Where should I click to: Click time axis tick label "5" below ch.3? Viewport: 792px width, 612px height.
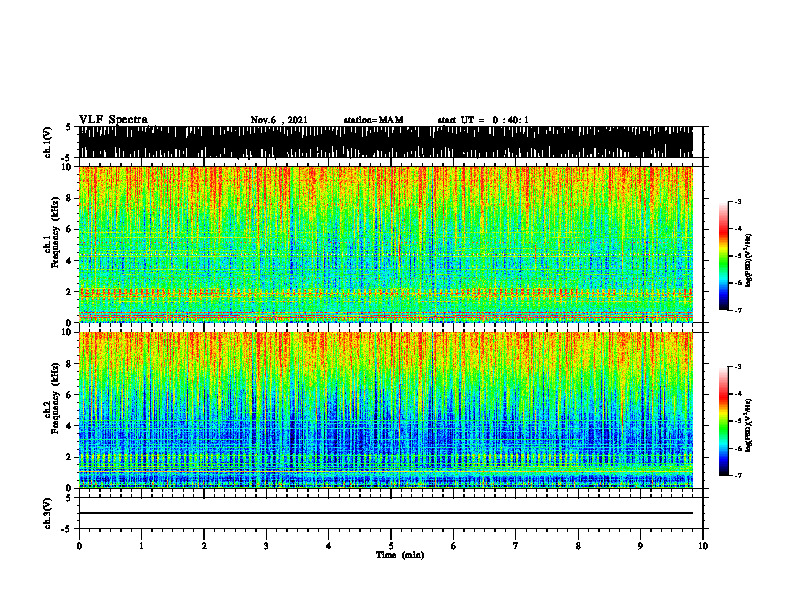[391, 546]
